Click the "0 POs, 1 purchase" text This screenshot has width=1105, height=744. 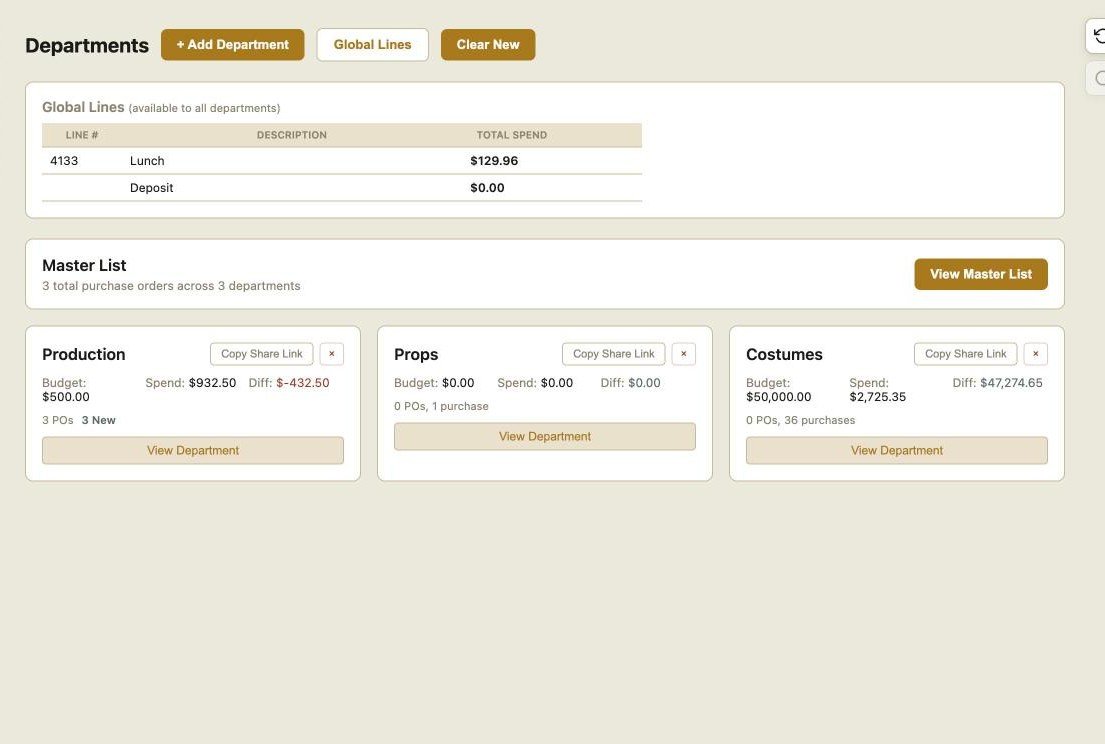click(x=441, y=406)
